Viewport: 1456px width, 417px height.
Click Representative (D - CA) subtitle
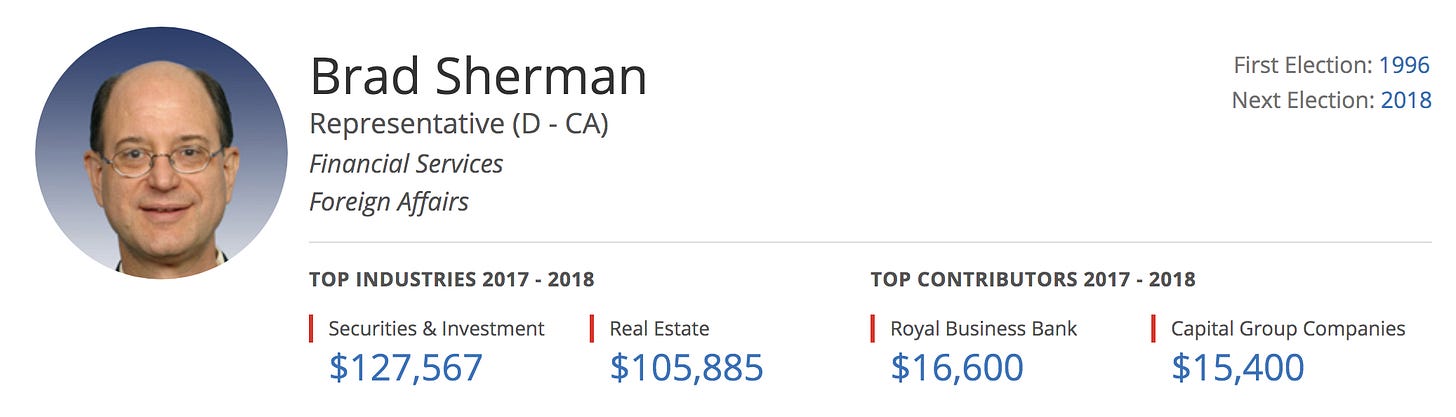[x=459, y=124]
